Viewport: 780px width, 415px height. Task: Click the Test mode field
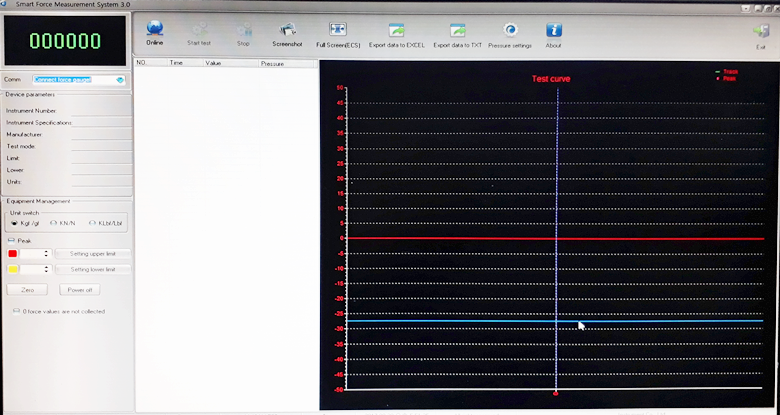coord(101,147)
